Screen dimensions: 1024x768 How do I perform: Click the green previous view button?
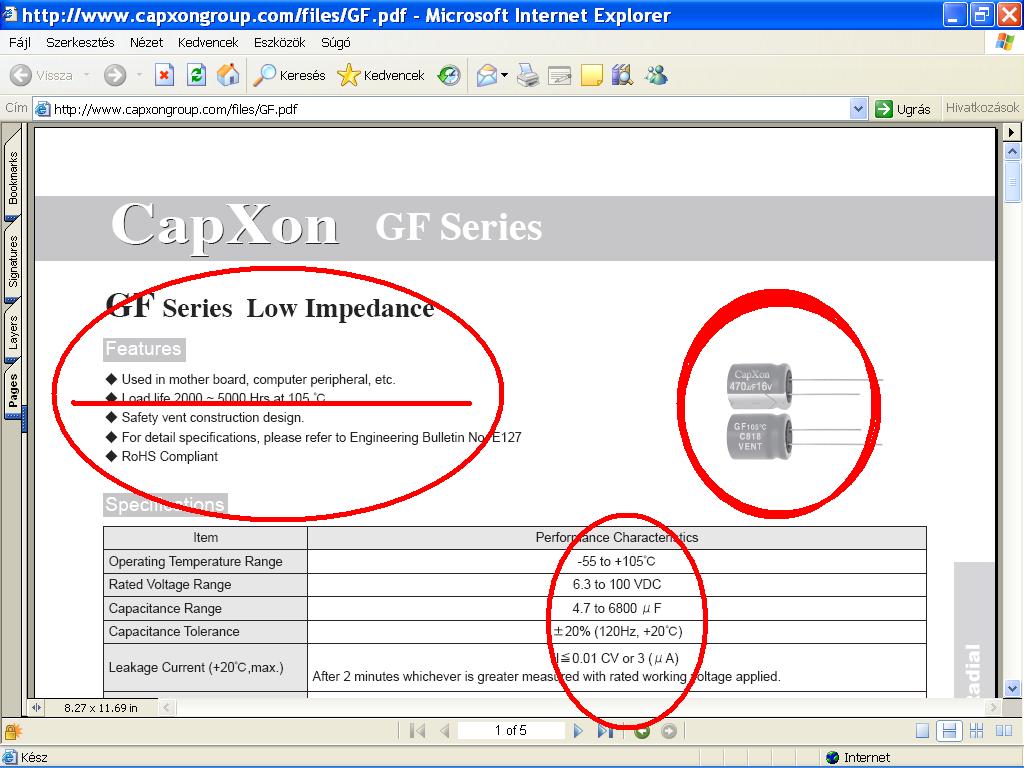coord(642,731)
